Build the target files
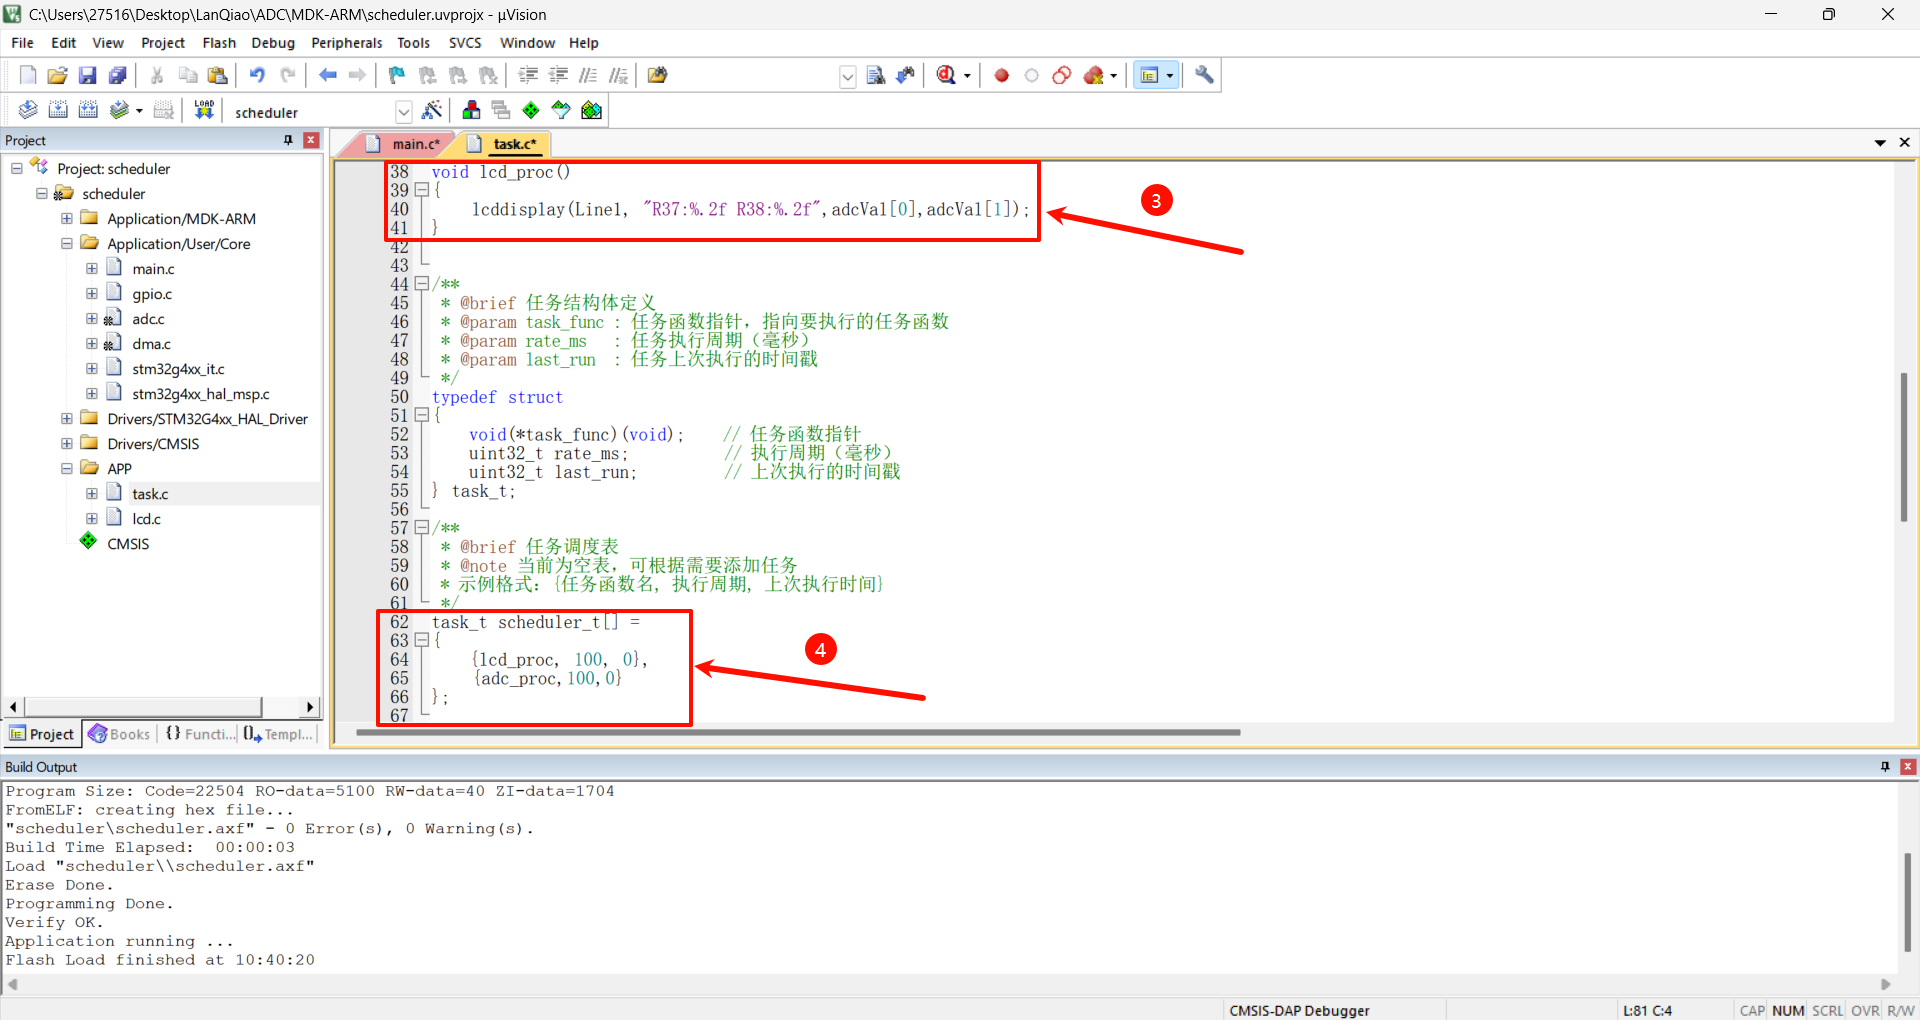Image resolution: width=1920 pixels, height=1020 pixels. click(58, 110)
